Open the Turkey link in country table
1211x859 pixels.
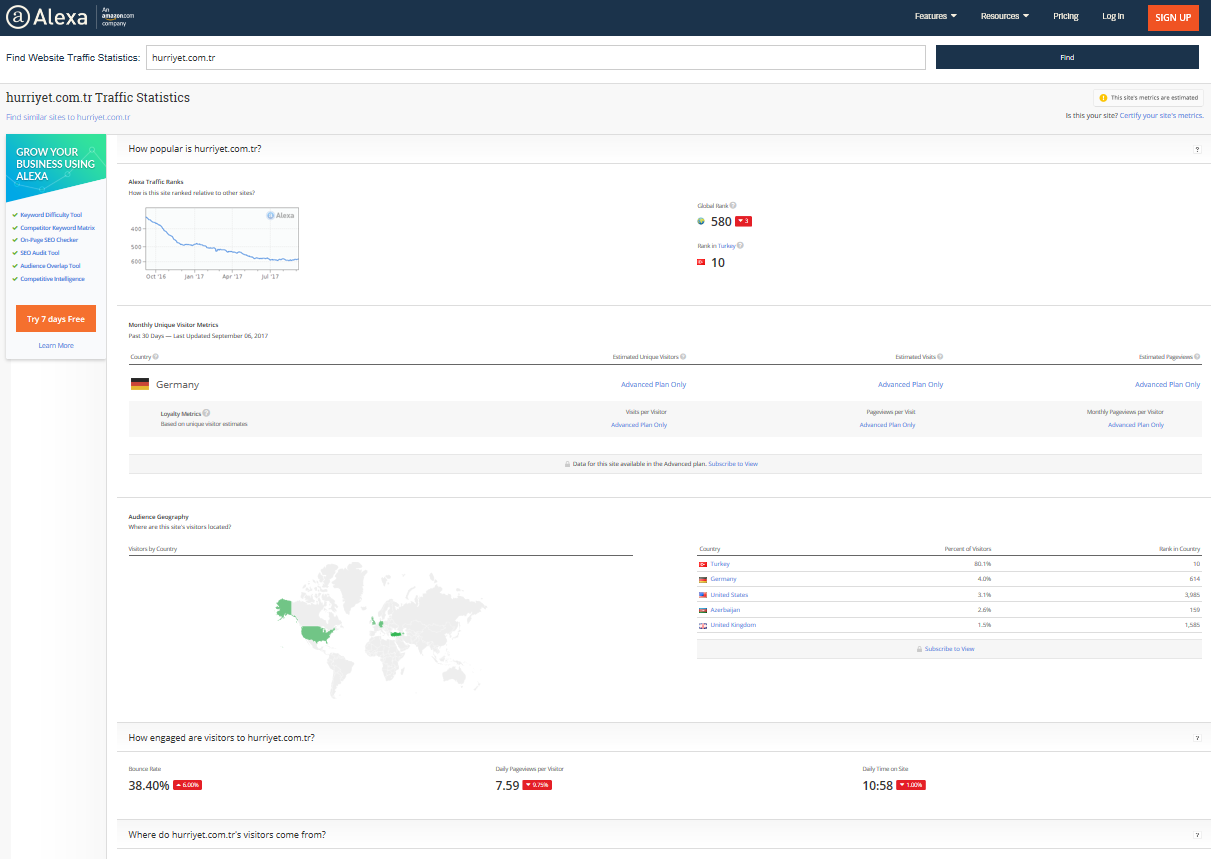(x=720, y=564)
